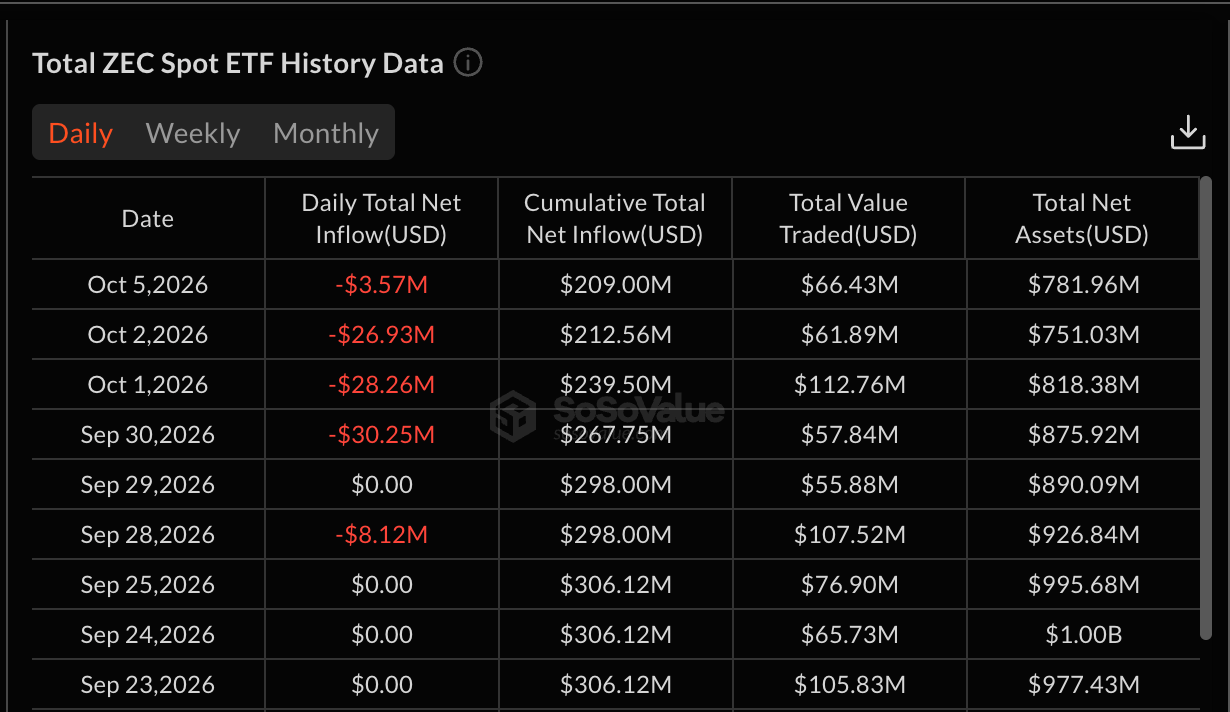This screenshot has height=712, width=1230.
Task: Click the $267.75M cumulative inflow cell
Action: point(615,435)
